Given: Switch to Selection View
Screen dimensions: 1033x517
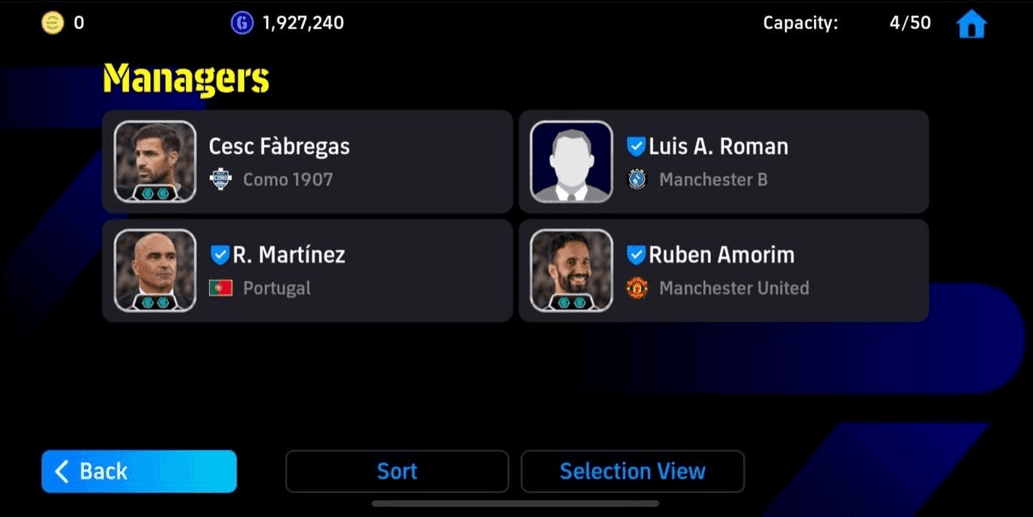Looking at the screenshot, I should click(632, 472).
